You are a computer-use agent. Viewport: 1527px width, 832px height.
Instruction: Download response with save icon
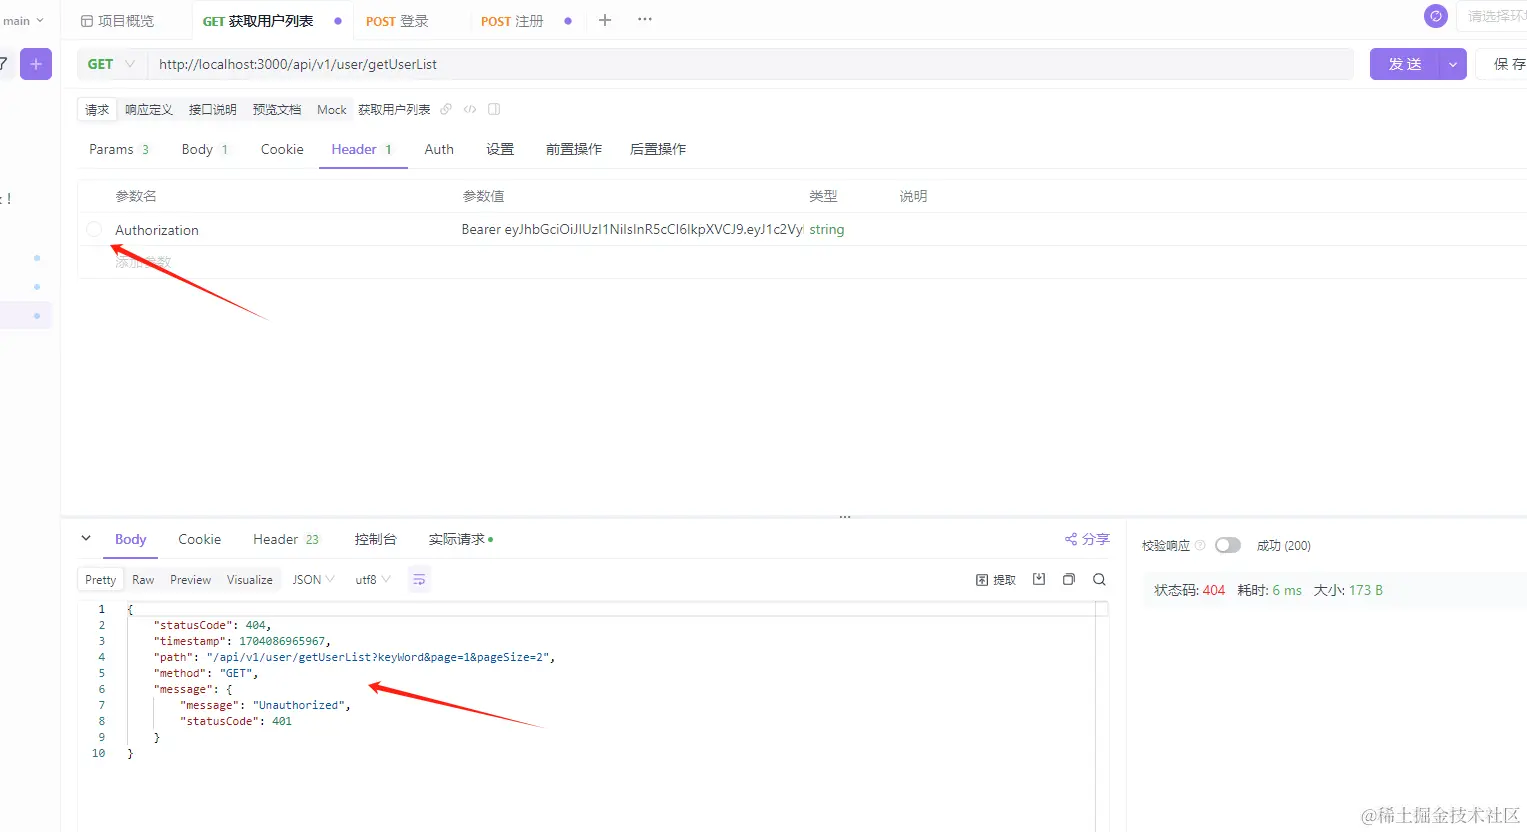coord(1039,579)
